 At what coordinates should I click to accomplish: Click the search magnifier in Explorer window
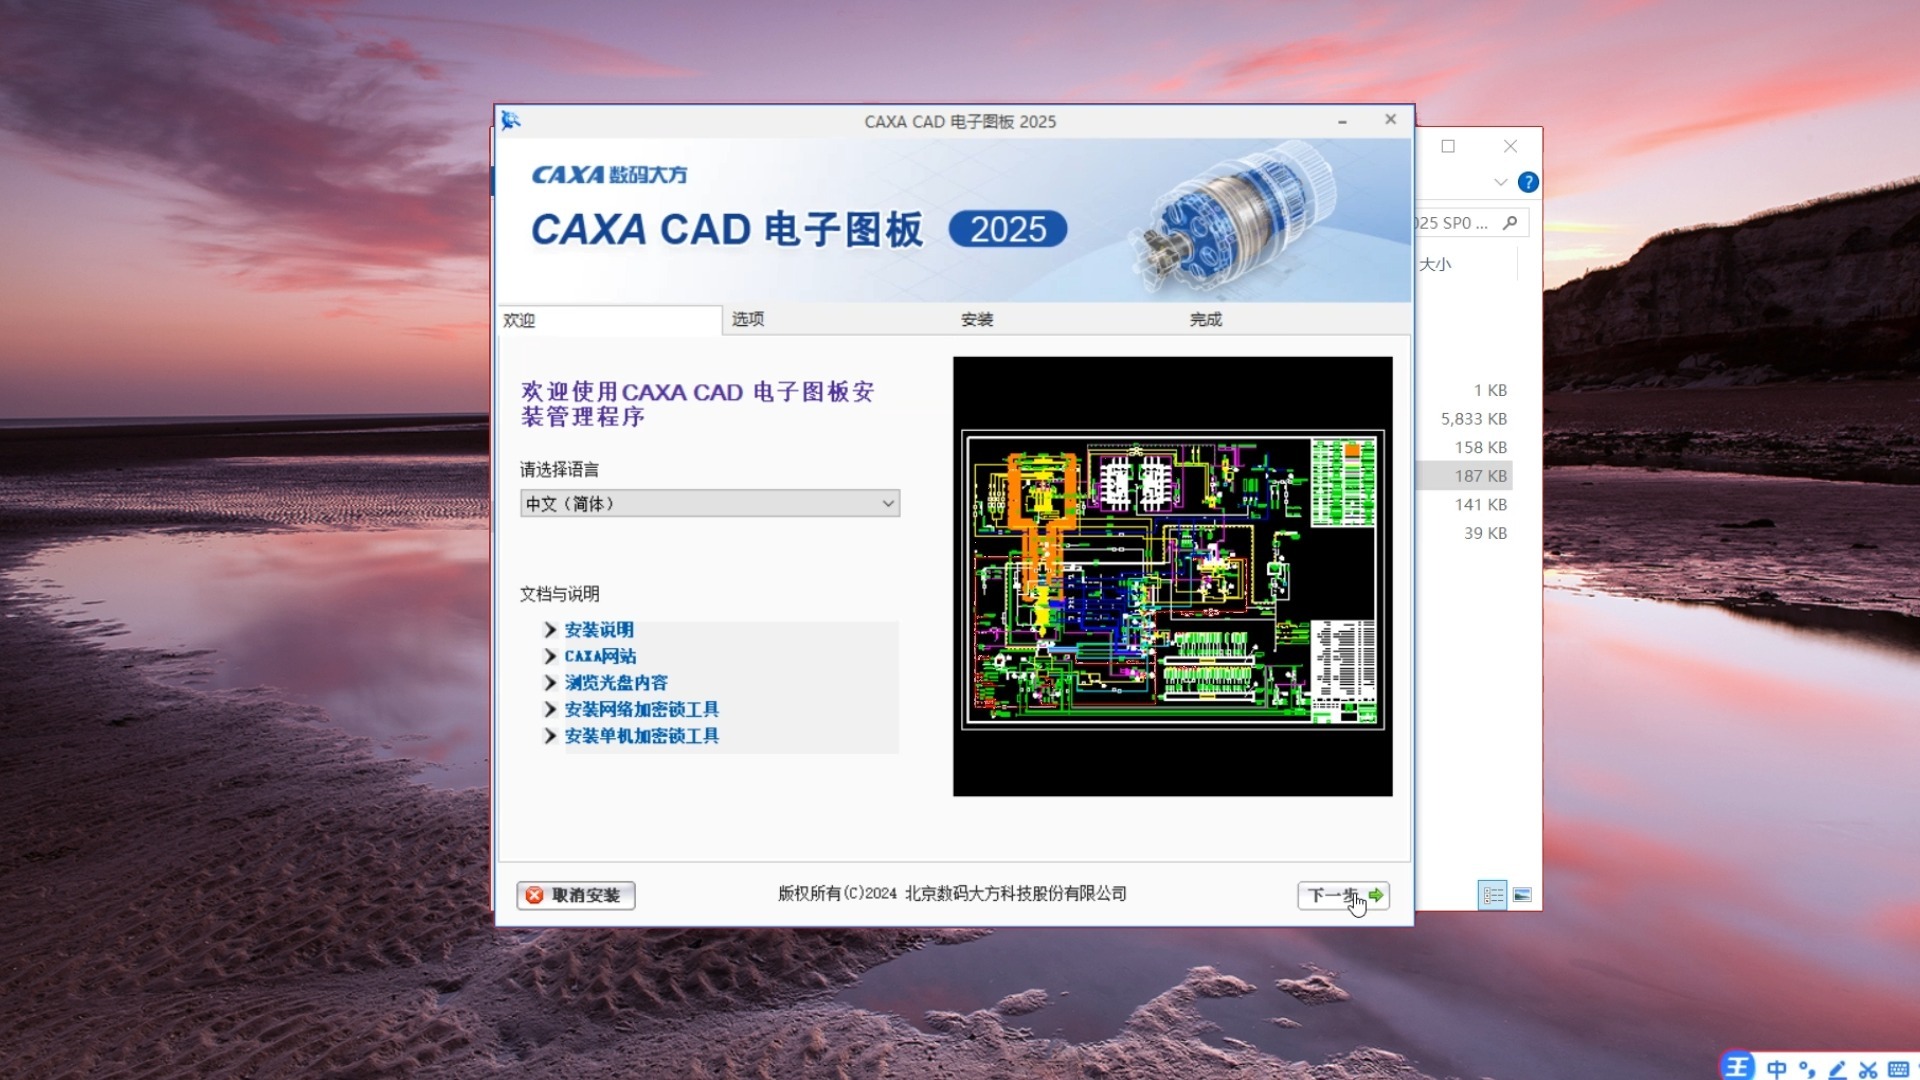(x=1510, y=222)
